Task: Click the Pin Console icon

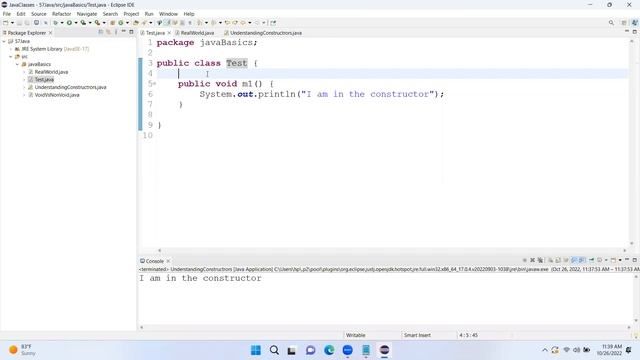Action: [x=591, y=260]
